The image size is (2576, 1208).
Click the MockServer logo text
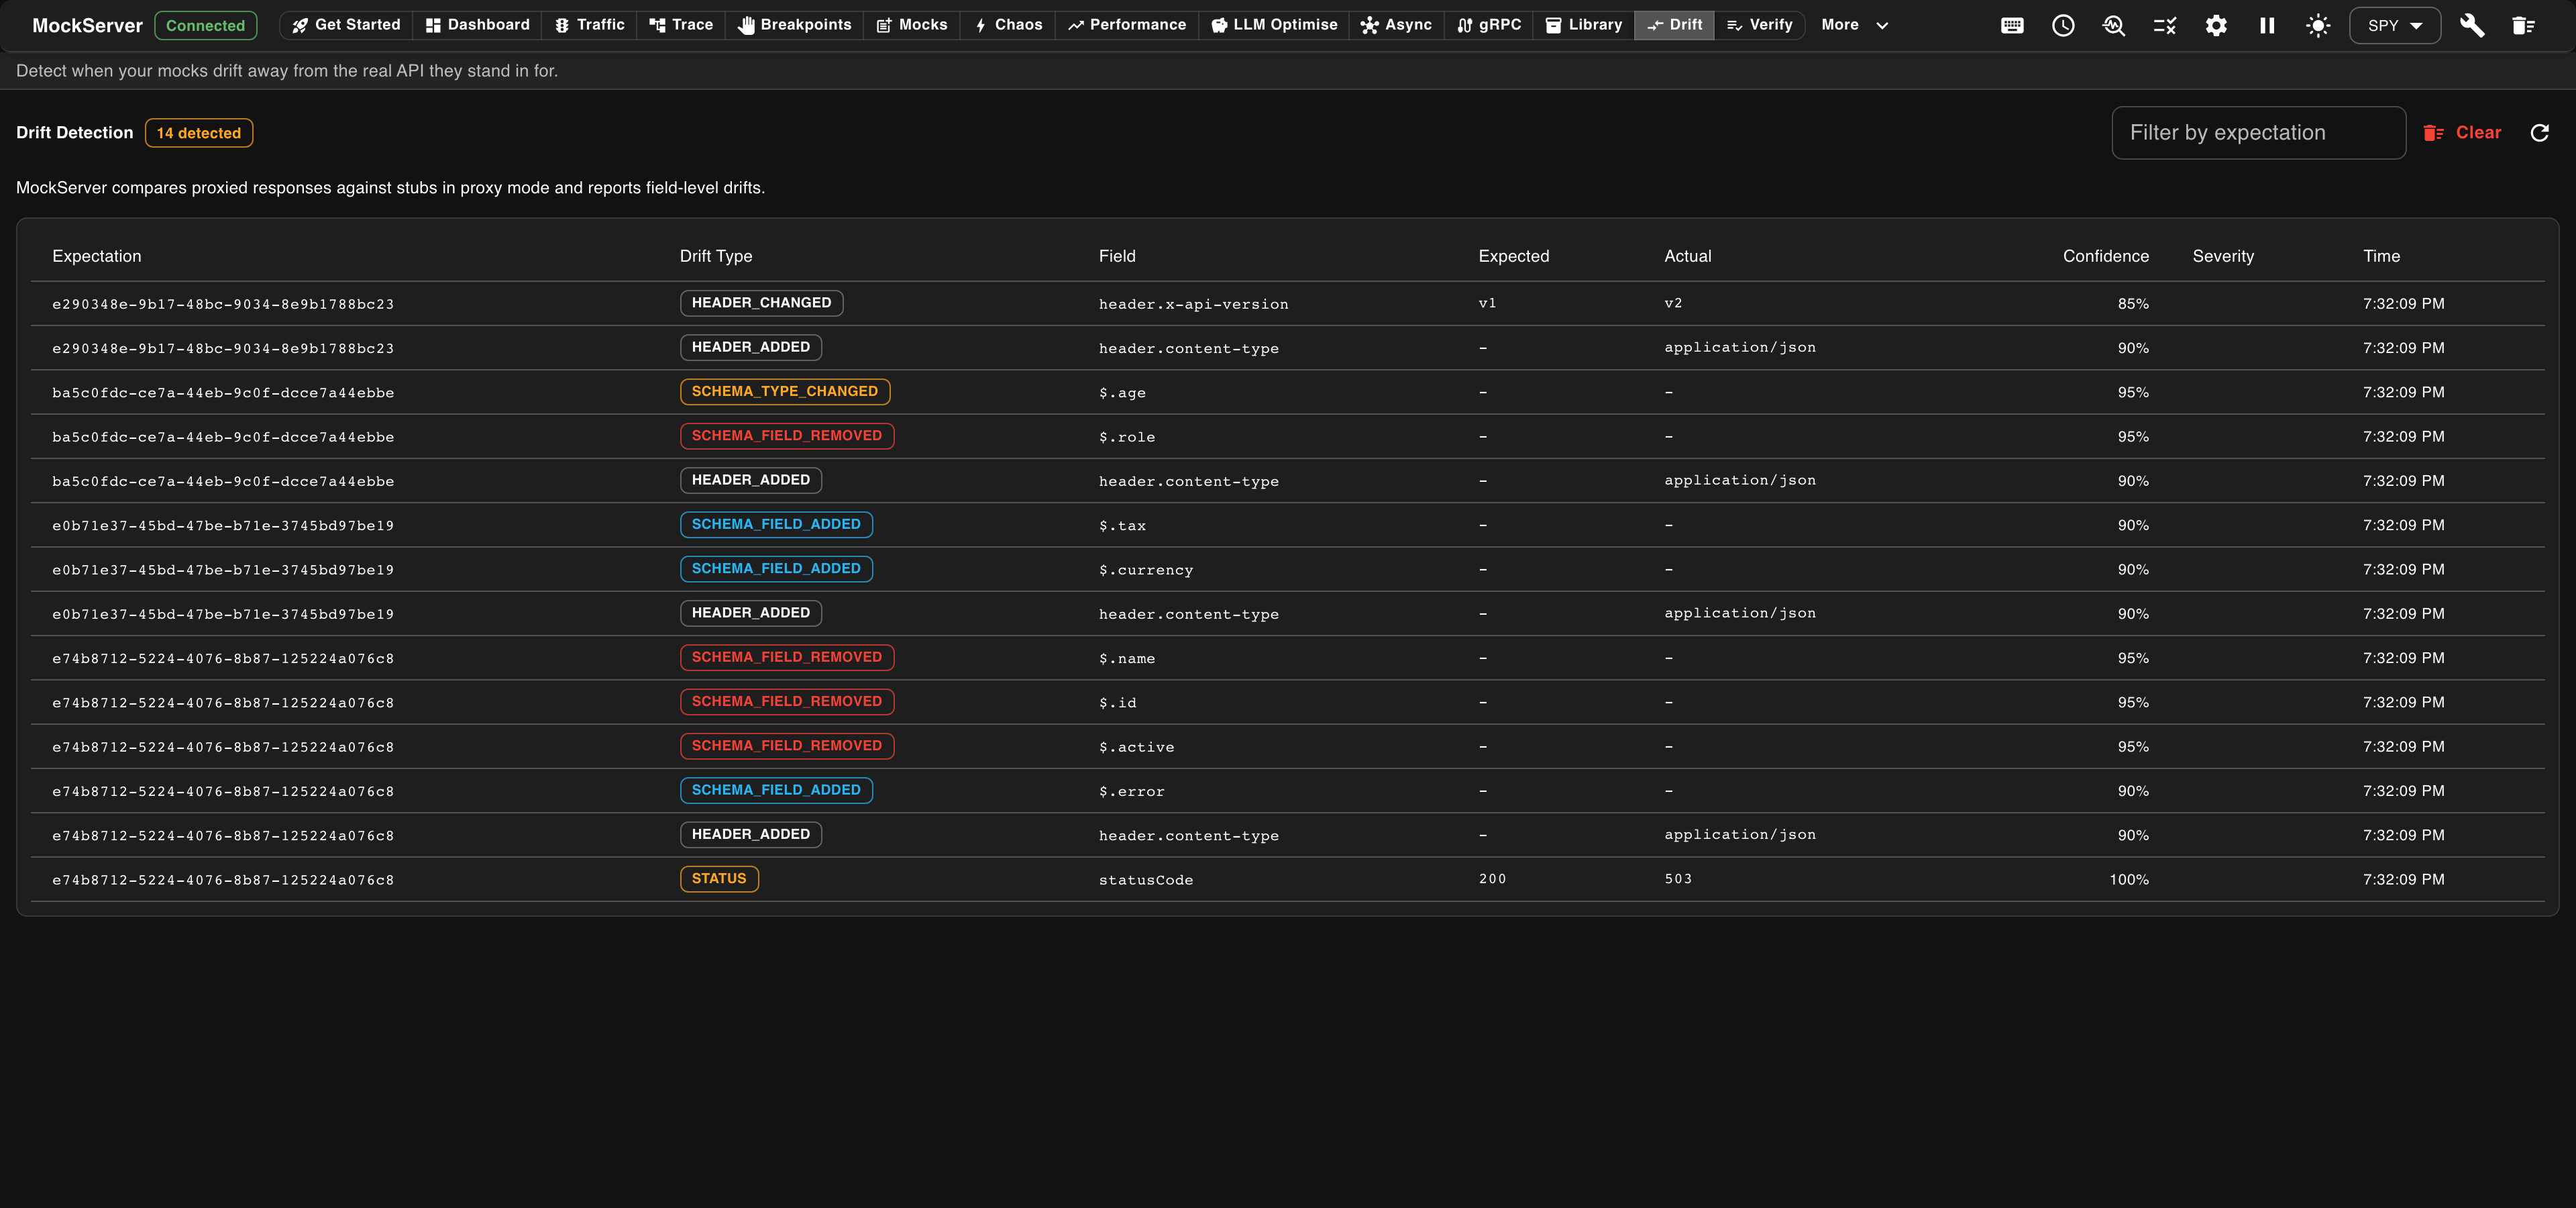[87, 26]
